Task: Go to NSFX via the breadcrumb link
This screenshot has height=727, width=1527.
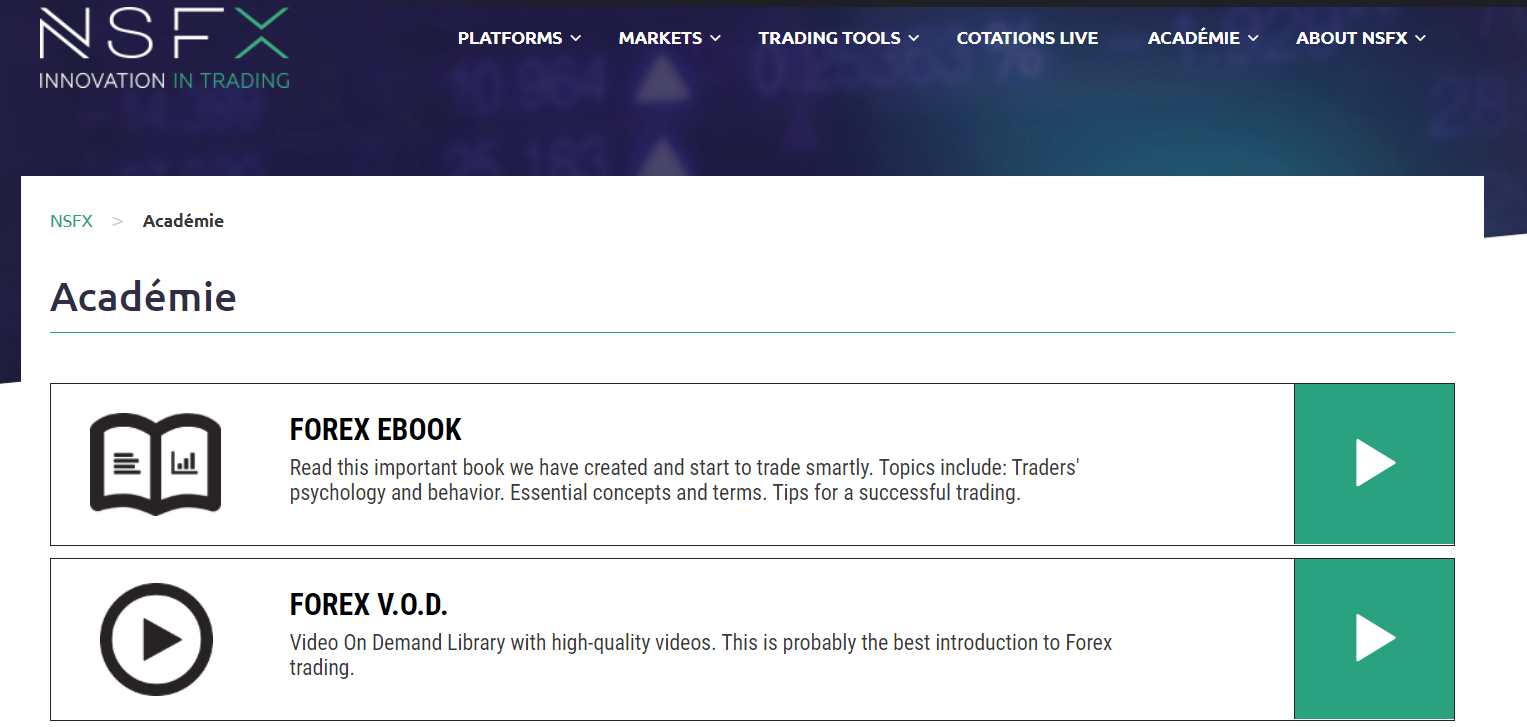Action: (x=71, y=221)
